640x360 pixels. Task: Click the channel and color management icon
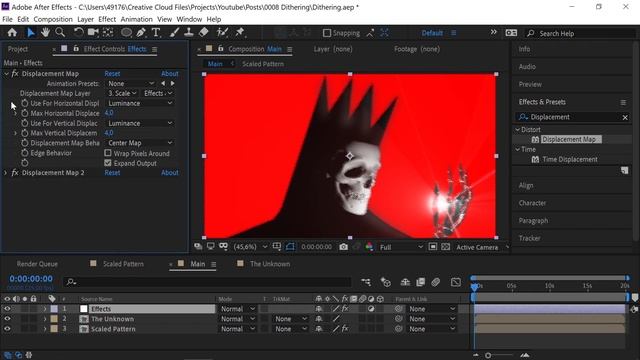point(369,247)
